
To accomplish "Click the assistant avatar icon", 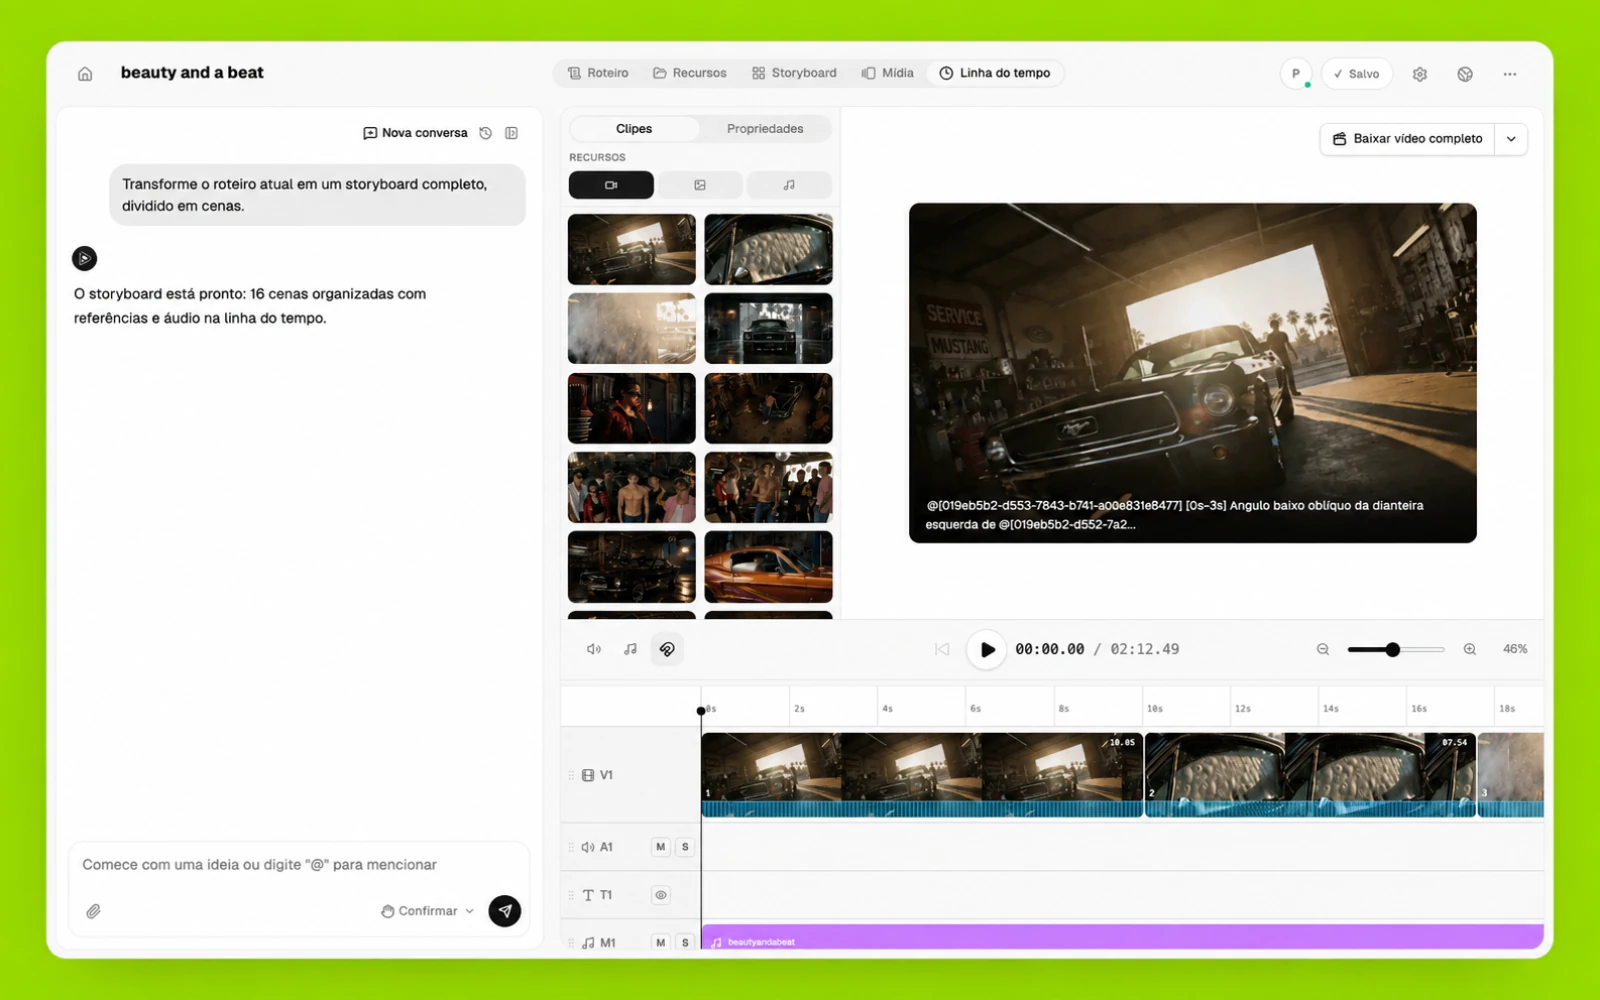I will point(85,259).
